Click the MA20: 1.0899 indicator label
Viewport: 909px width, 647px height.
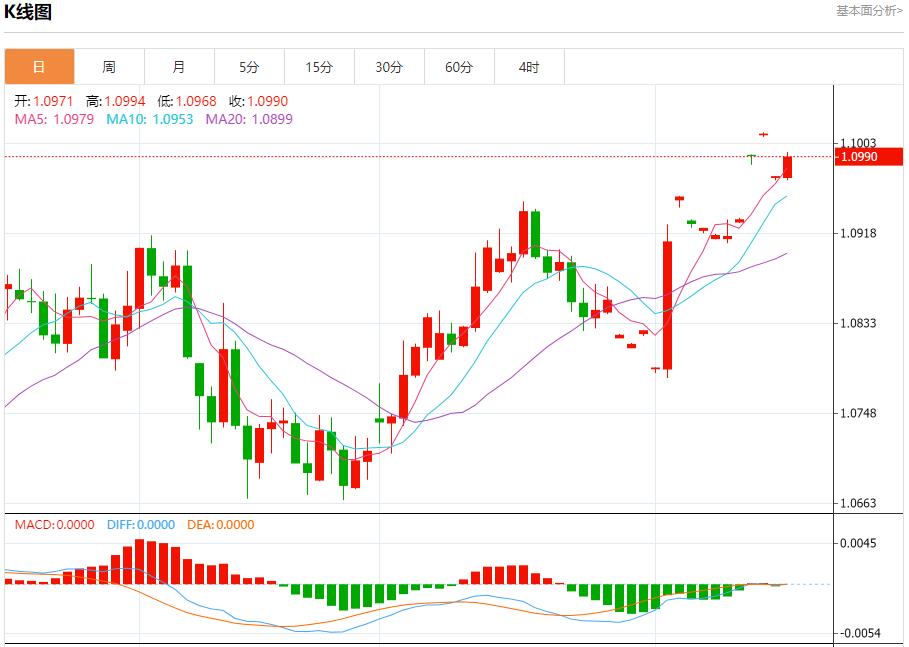coord(249,119)
